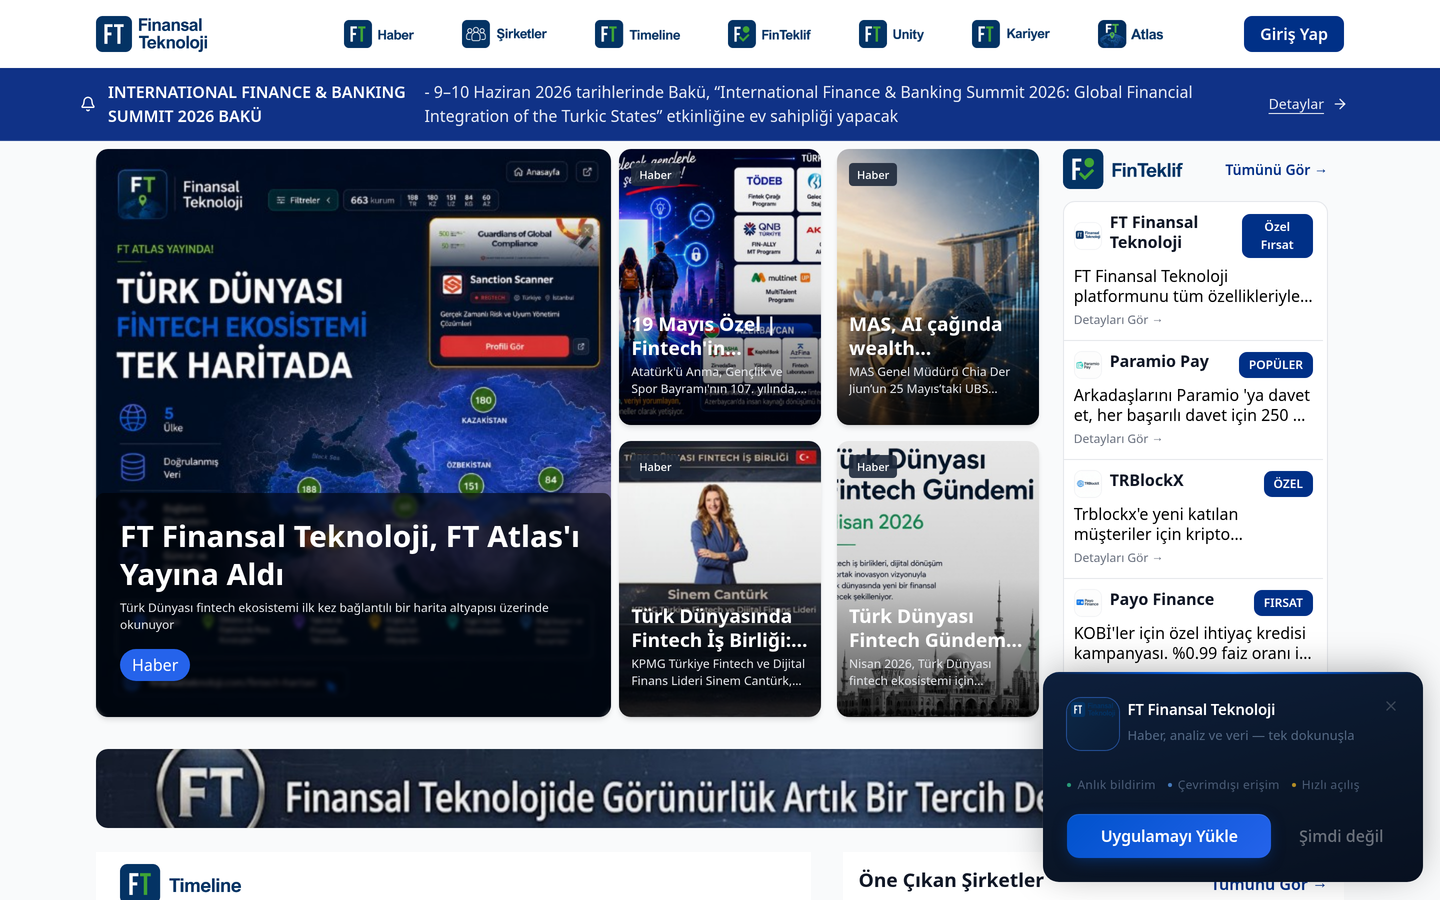Open the Unity menu item
The width and height of the screenshot is (1440, 900).
point(891,34)
